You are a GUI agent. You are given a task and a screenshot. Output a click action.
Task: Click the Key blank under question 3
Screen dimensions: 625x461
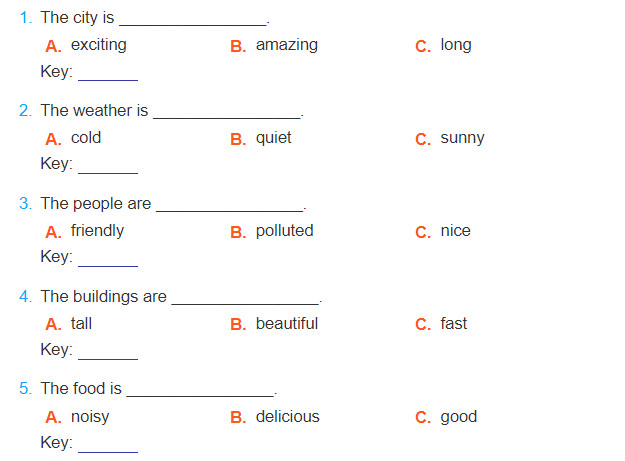108,259
